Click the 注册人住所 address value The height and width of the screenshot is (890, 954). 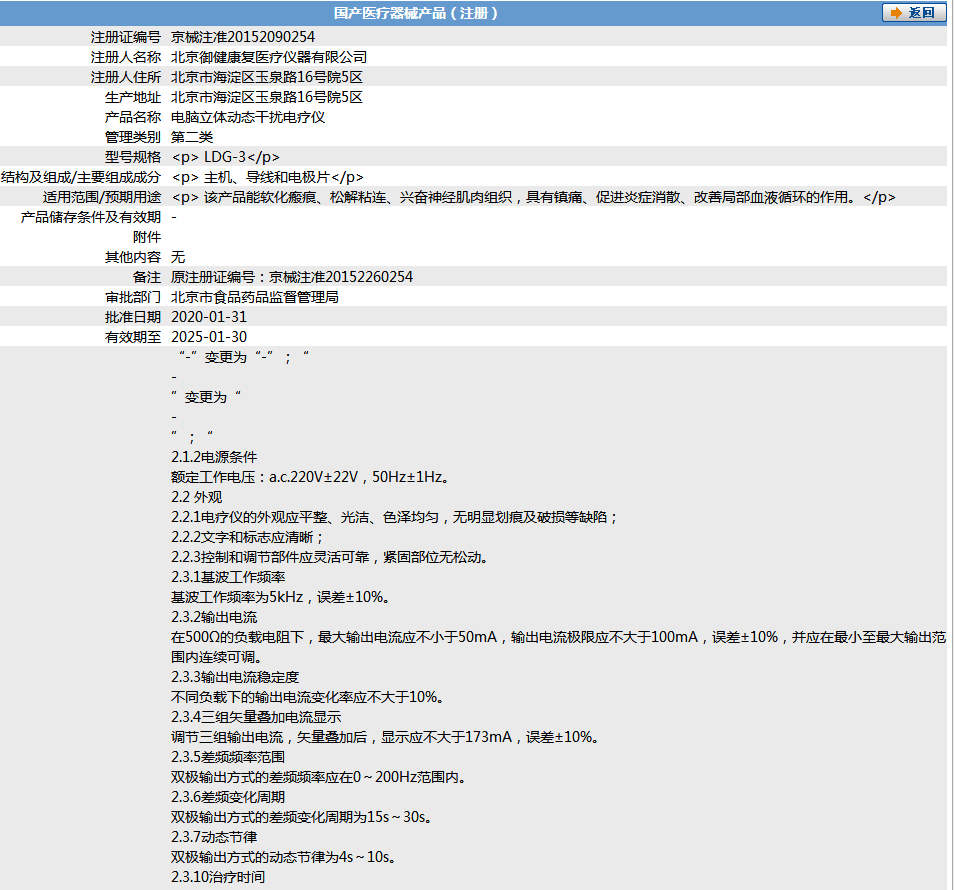[x=266, y=77]
